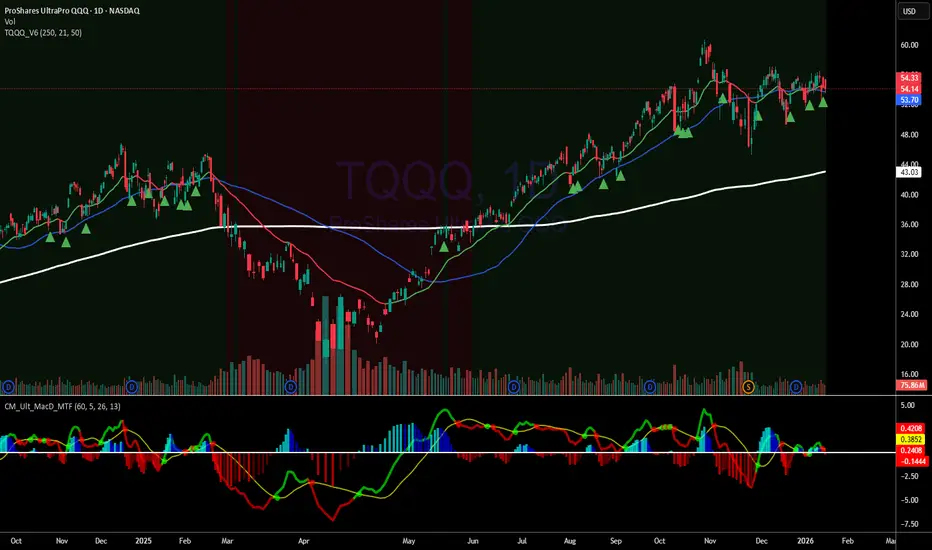This screenshot has height=550, width=932.
Task: Click the dividend D marker just before Jul
Action: [514, 387]
